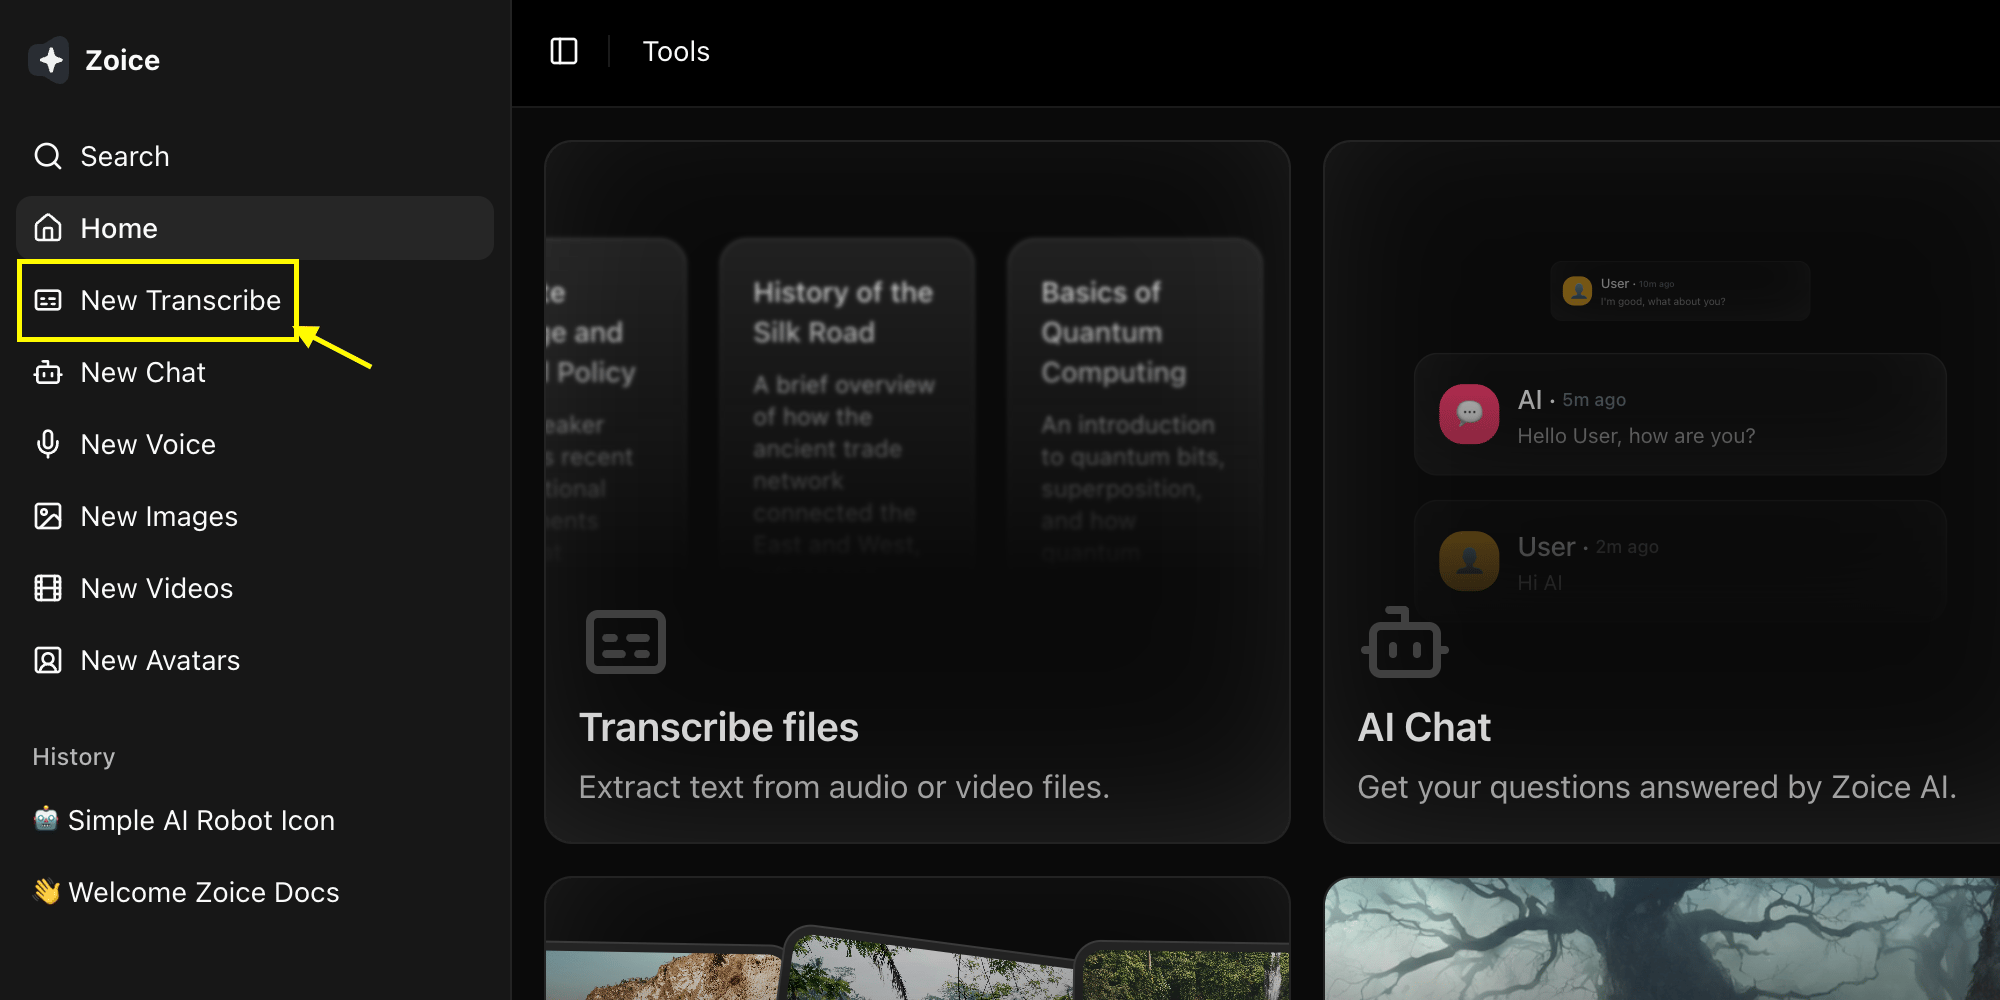Click the waving hand emoji beside Welcome Zoice Docs
2000x1000 pixels.
(x=46, y=891)
